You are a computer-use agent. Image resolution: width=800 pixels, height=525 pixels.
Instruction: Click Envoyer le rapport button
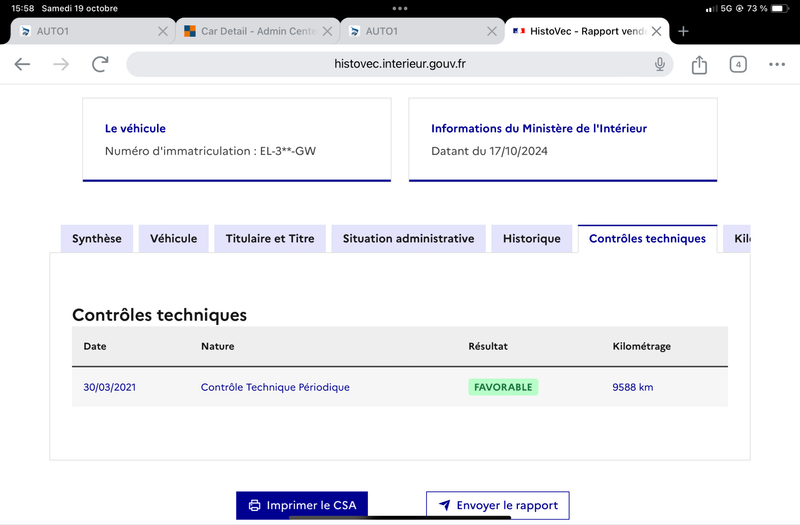[x=497, y=505]
